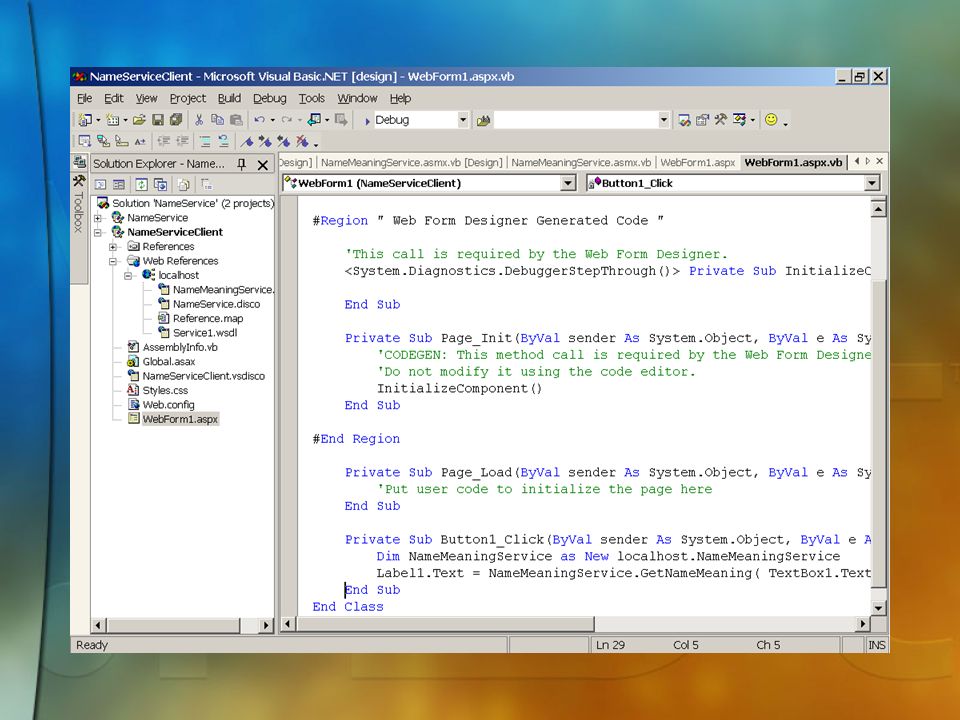Open the Debug menu
Screen dimensions: 960x720
point(269,99)
